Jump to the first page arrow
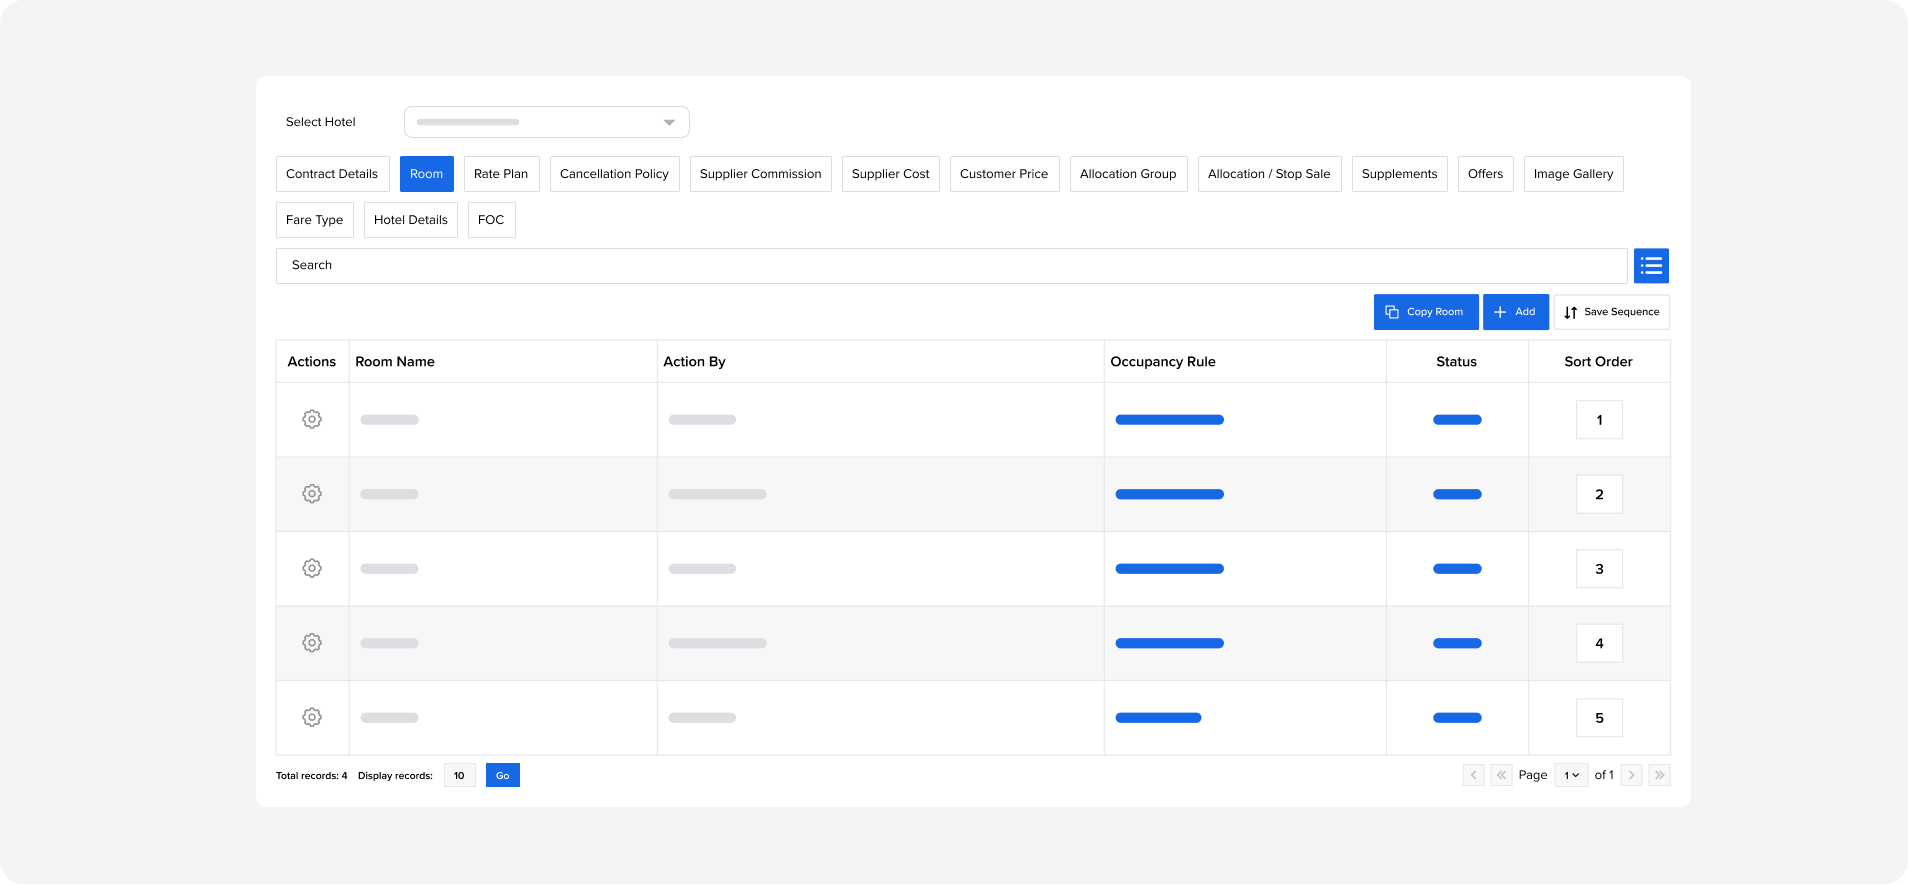This screenshot has width=1908, height=885. (1501, 775)
